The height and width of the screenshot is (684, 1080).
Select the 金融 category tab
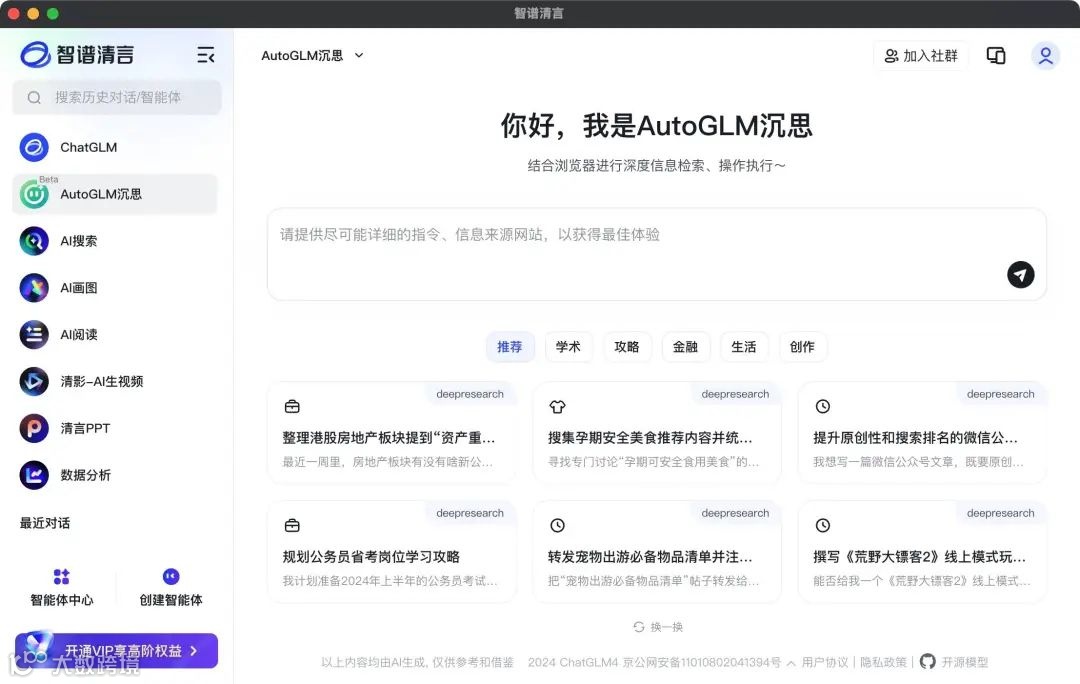[x=686, y=347]
